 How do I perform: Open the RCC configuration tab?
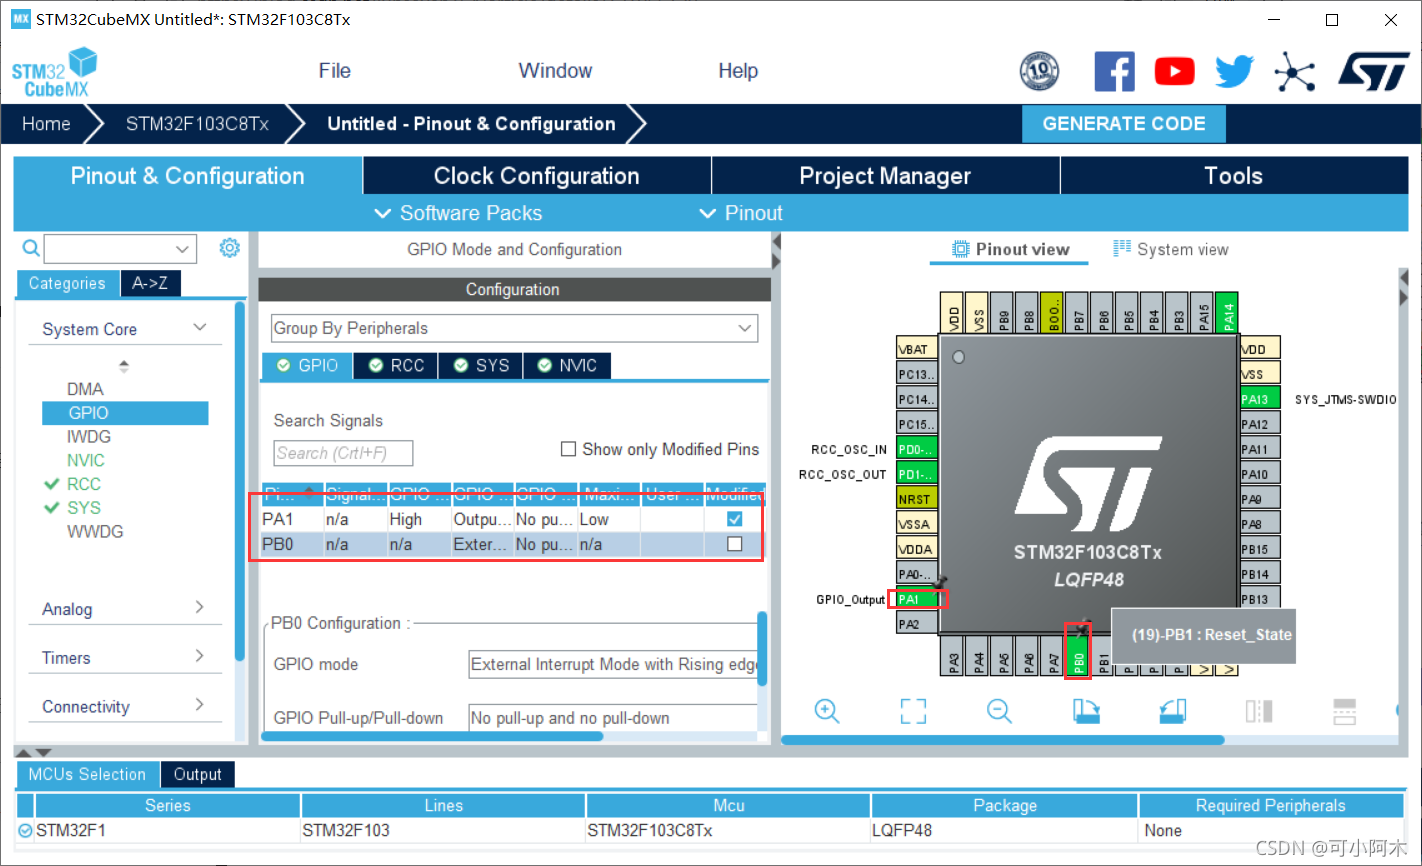[x=396, y=366]
